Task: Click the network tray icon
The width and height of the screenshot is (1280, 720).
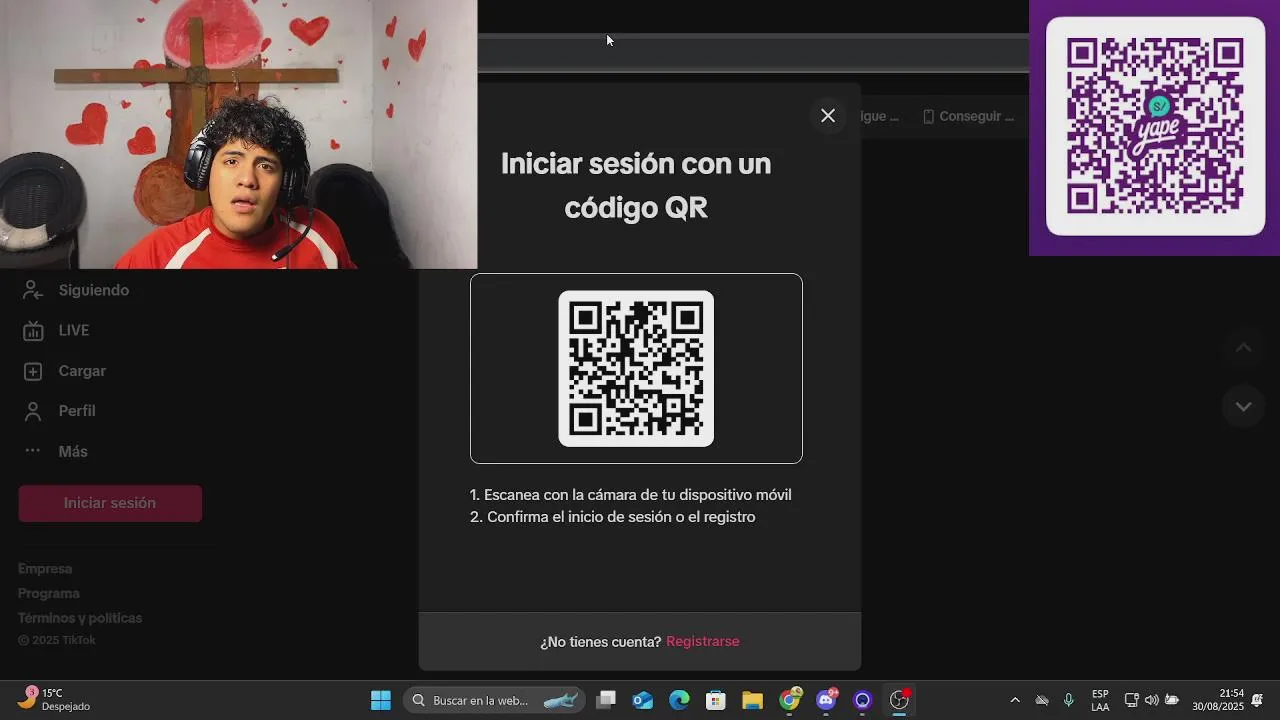Action: click(x=1131, y=700)
